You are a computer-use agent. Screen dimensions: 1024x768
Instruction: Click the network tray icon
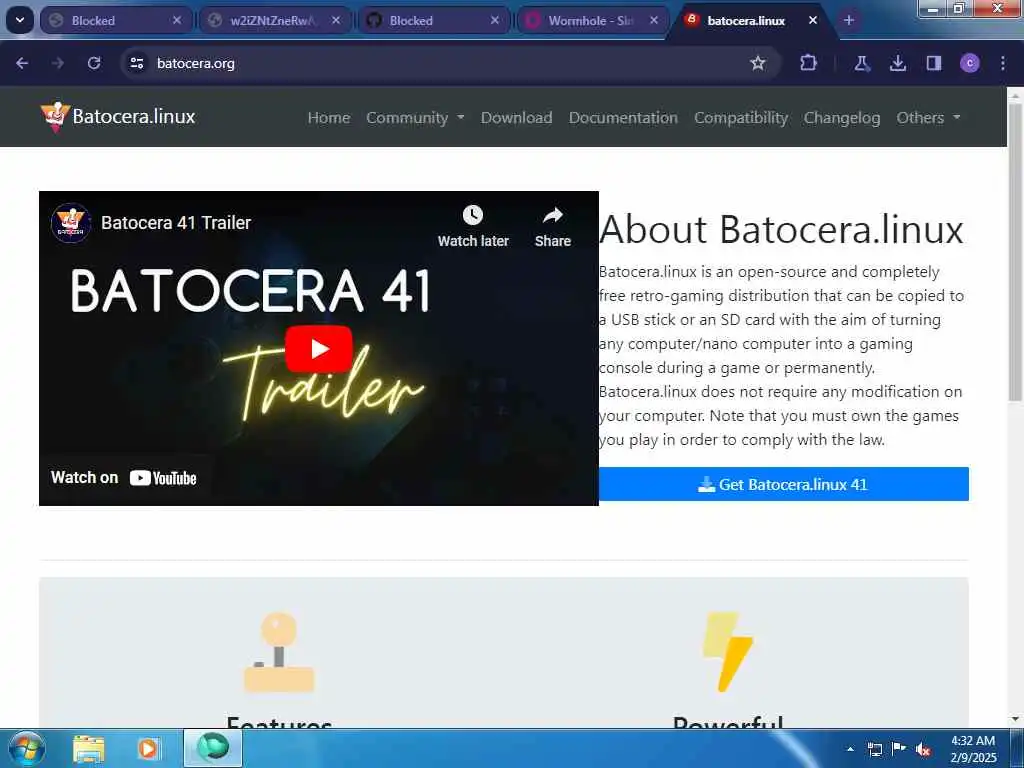pos(874,749)
